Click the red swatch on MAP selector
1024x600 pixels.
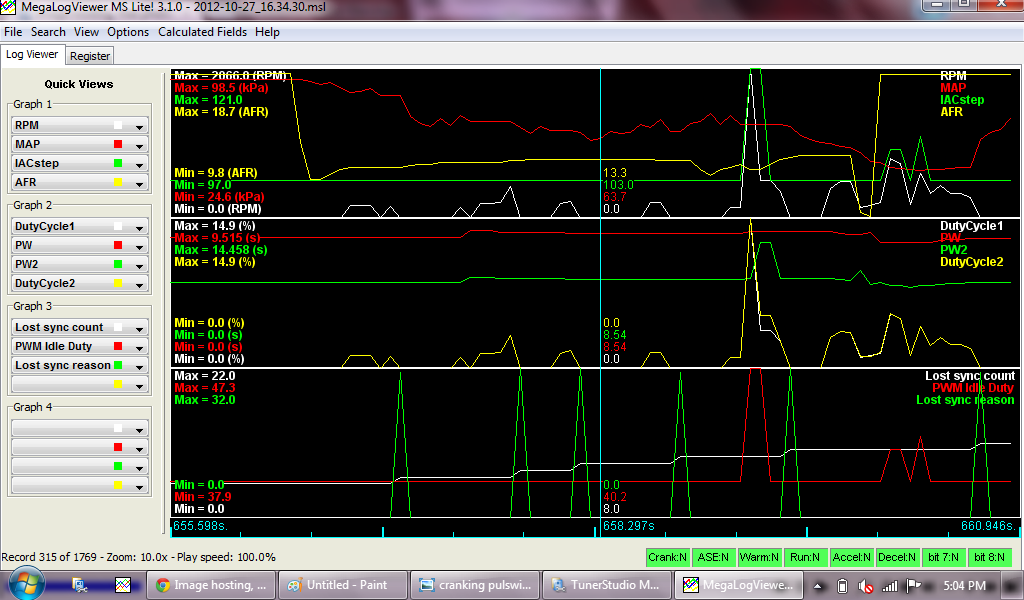pyautogui.click(x=118, y=145)
